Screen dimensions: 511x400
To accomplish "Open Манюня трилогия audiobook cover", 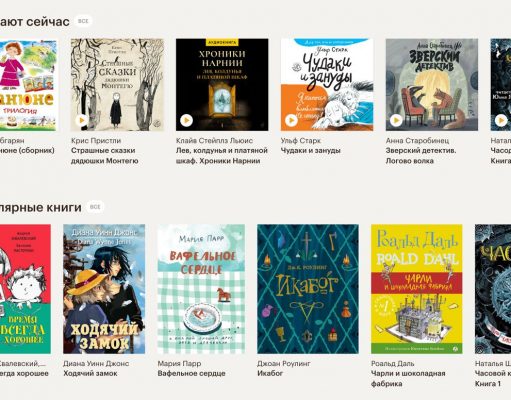I will (x=28, y=85).
